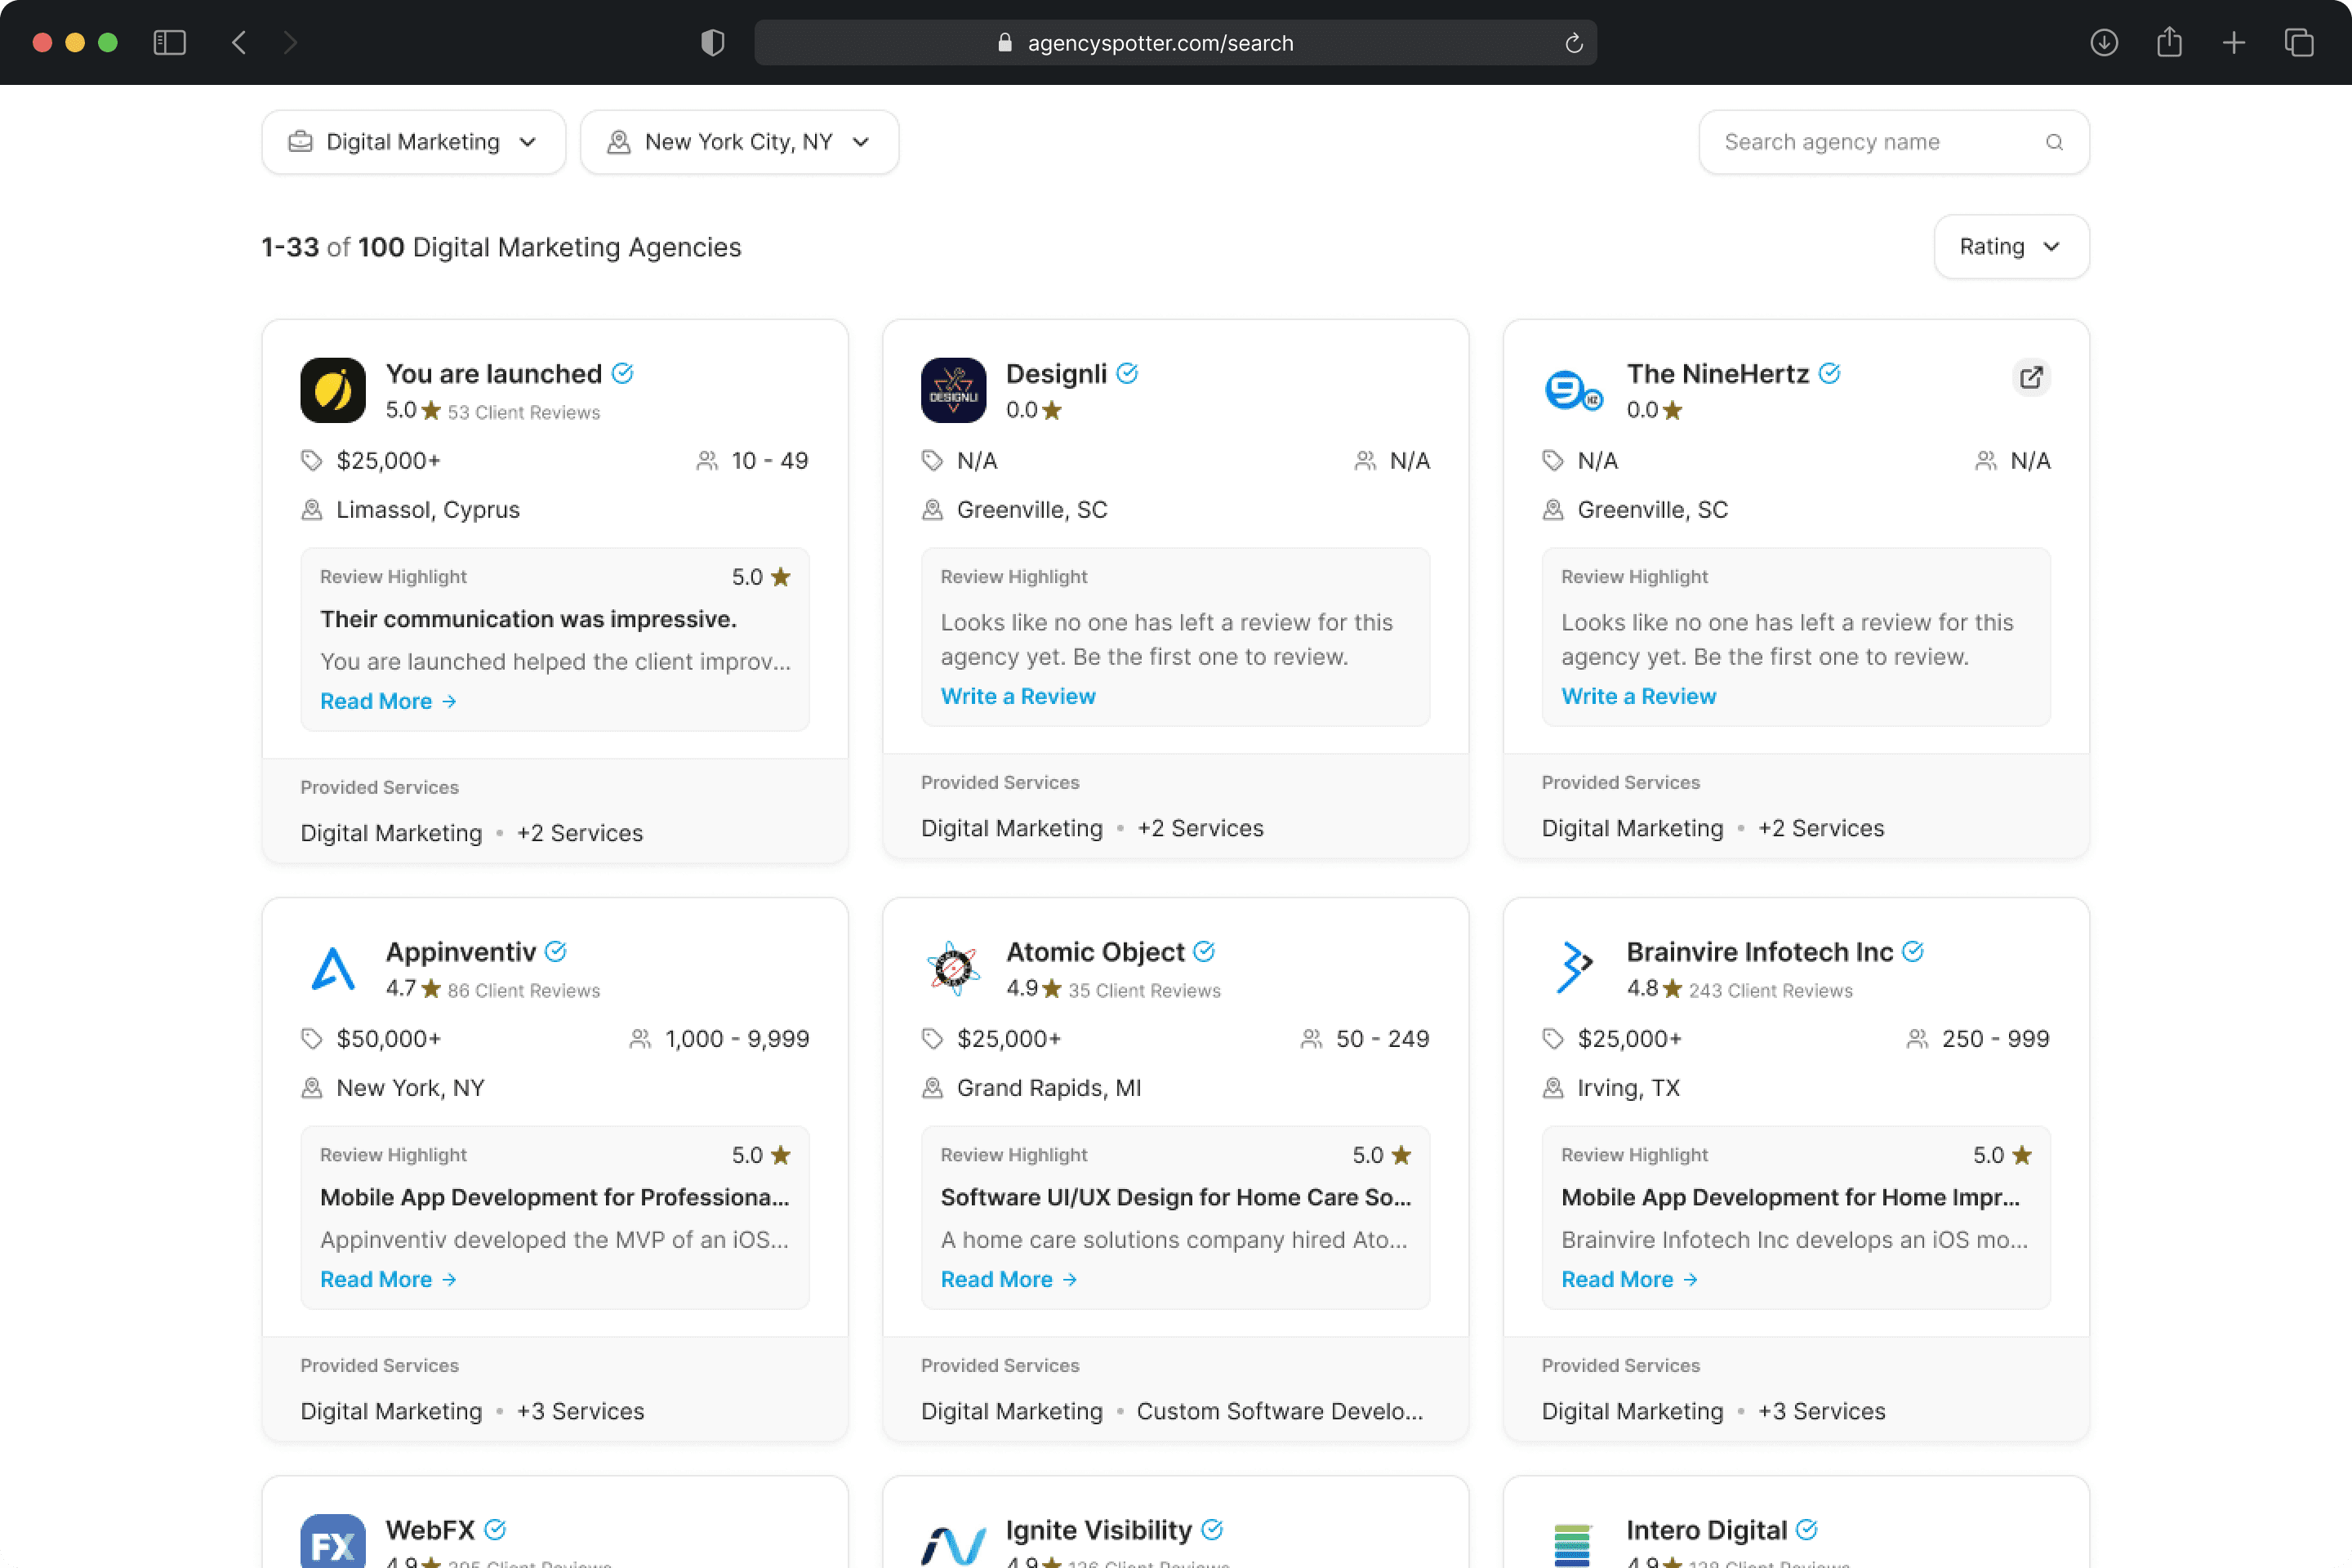Click You are launched logo
This screenshot has height=1568, width=2352.
click(x=333, y=390)
